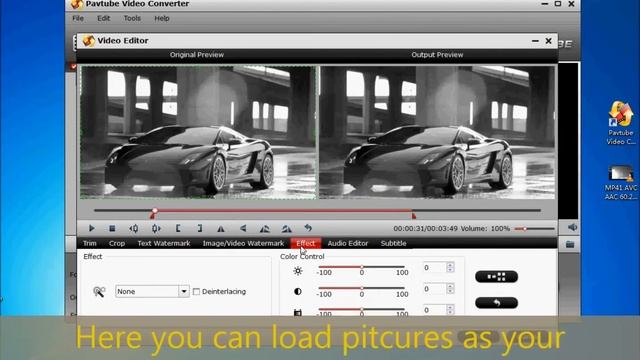Open the File menu
640x360 pixels.
click(x=78, y=18)
